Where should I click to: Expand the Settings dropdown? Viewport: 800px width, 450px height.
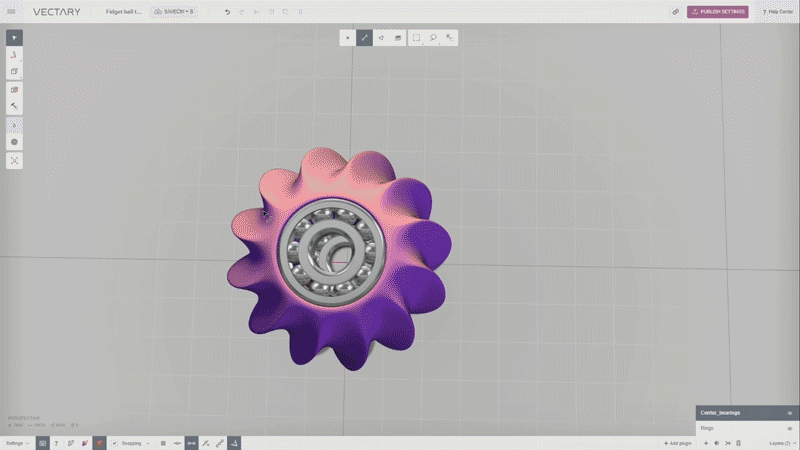[16, 443]
